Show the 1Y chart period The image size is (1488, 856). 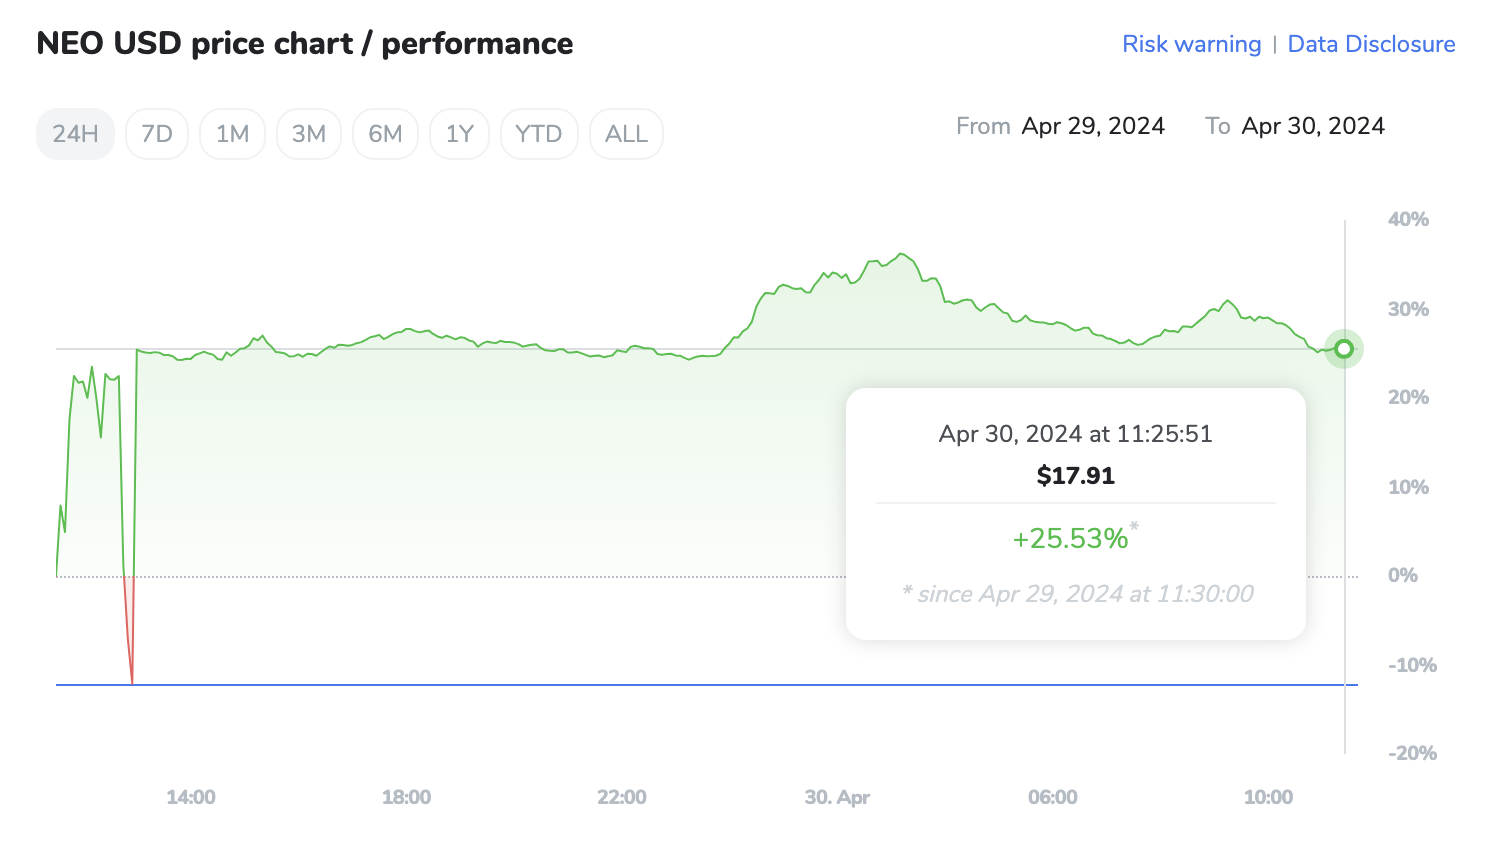click(x=459, y=133)
